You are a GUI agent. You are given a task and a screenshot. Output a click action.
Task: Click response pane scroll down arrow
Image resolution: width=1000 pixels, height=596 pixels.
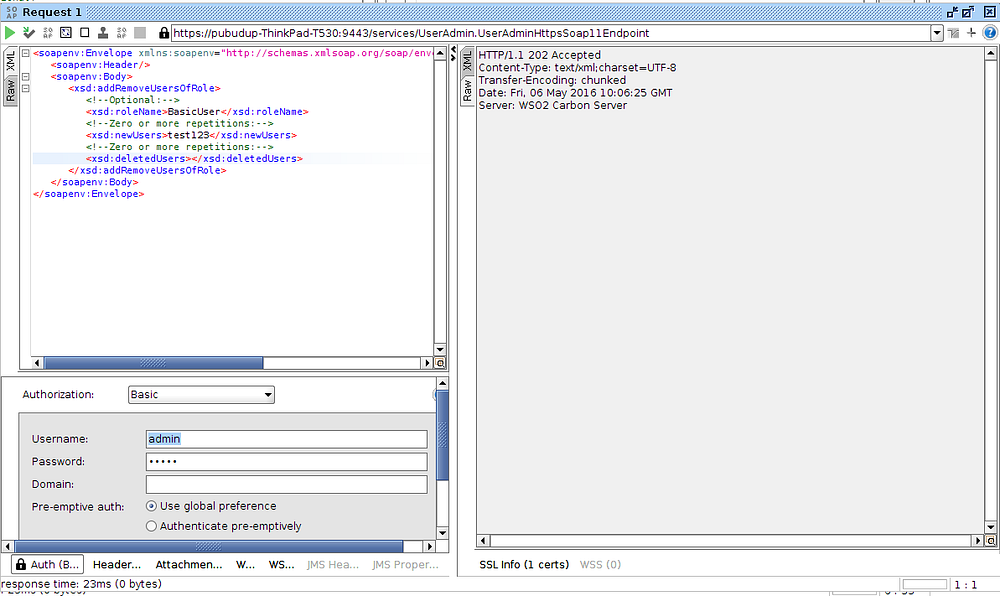(990, 527)
